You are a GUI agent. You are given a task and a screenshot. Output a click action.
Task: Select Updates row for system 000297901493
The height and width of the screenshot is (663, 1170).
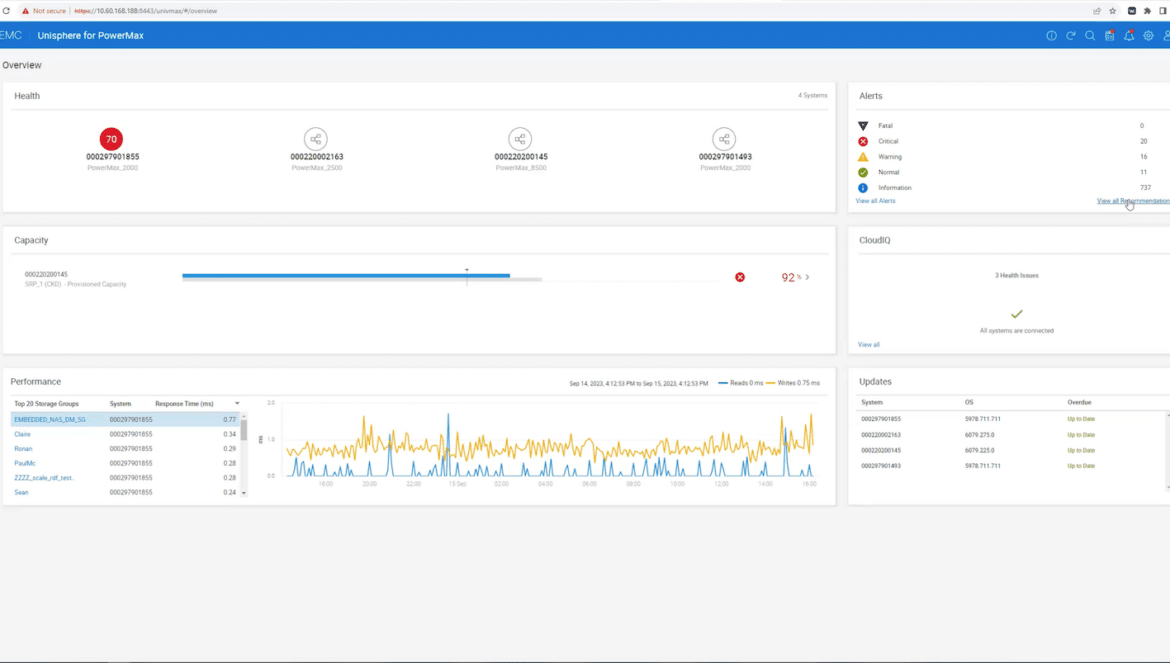coord(1011,466)
